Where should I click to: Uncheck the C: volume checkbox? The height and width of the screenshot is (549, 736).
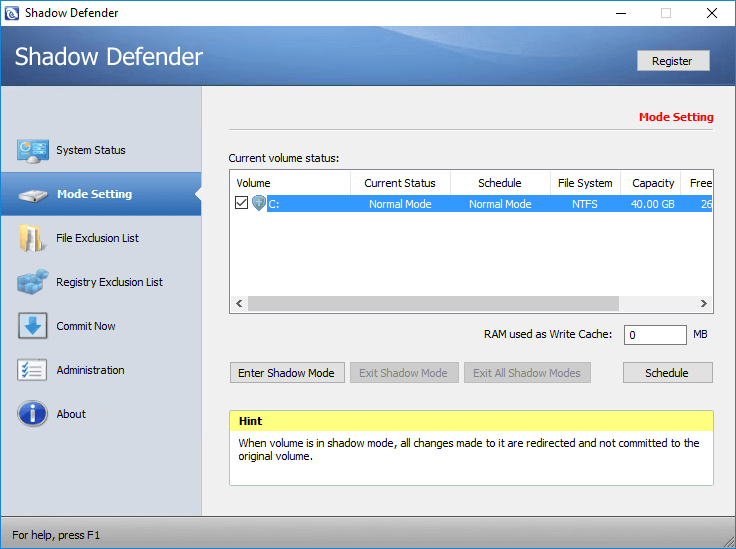[x=241, y=203]
